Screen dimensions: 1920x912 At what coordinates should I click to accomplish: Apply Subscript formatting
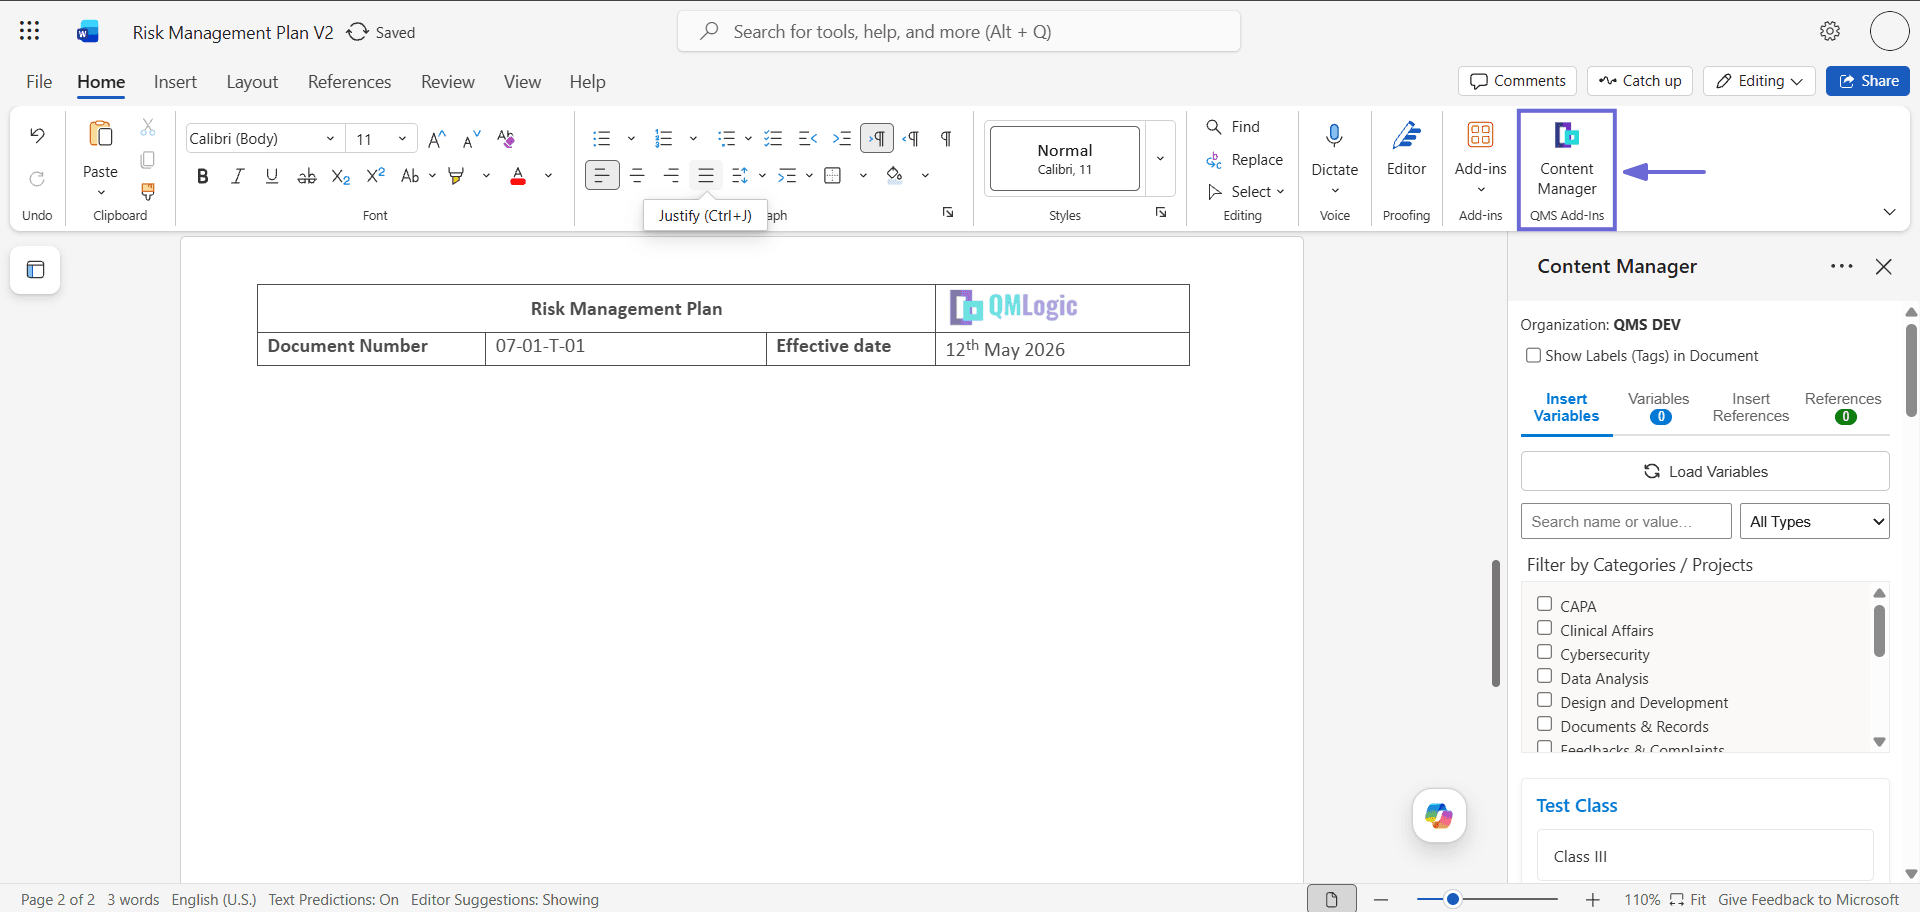(x=341, y=176)
